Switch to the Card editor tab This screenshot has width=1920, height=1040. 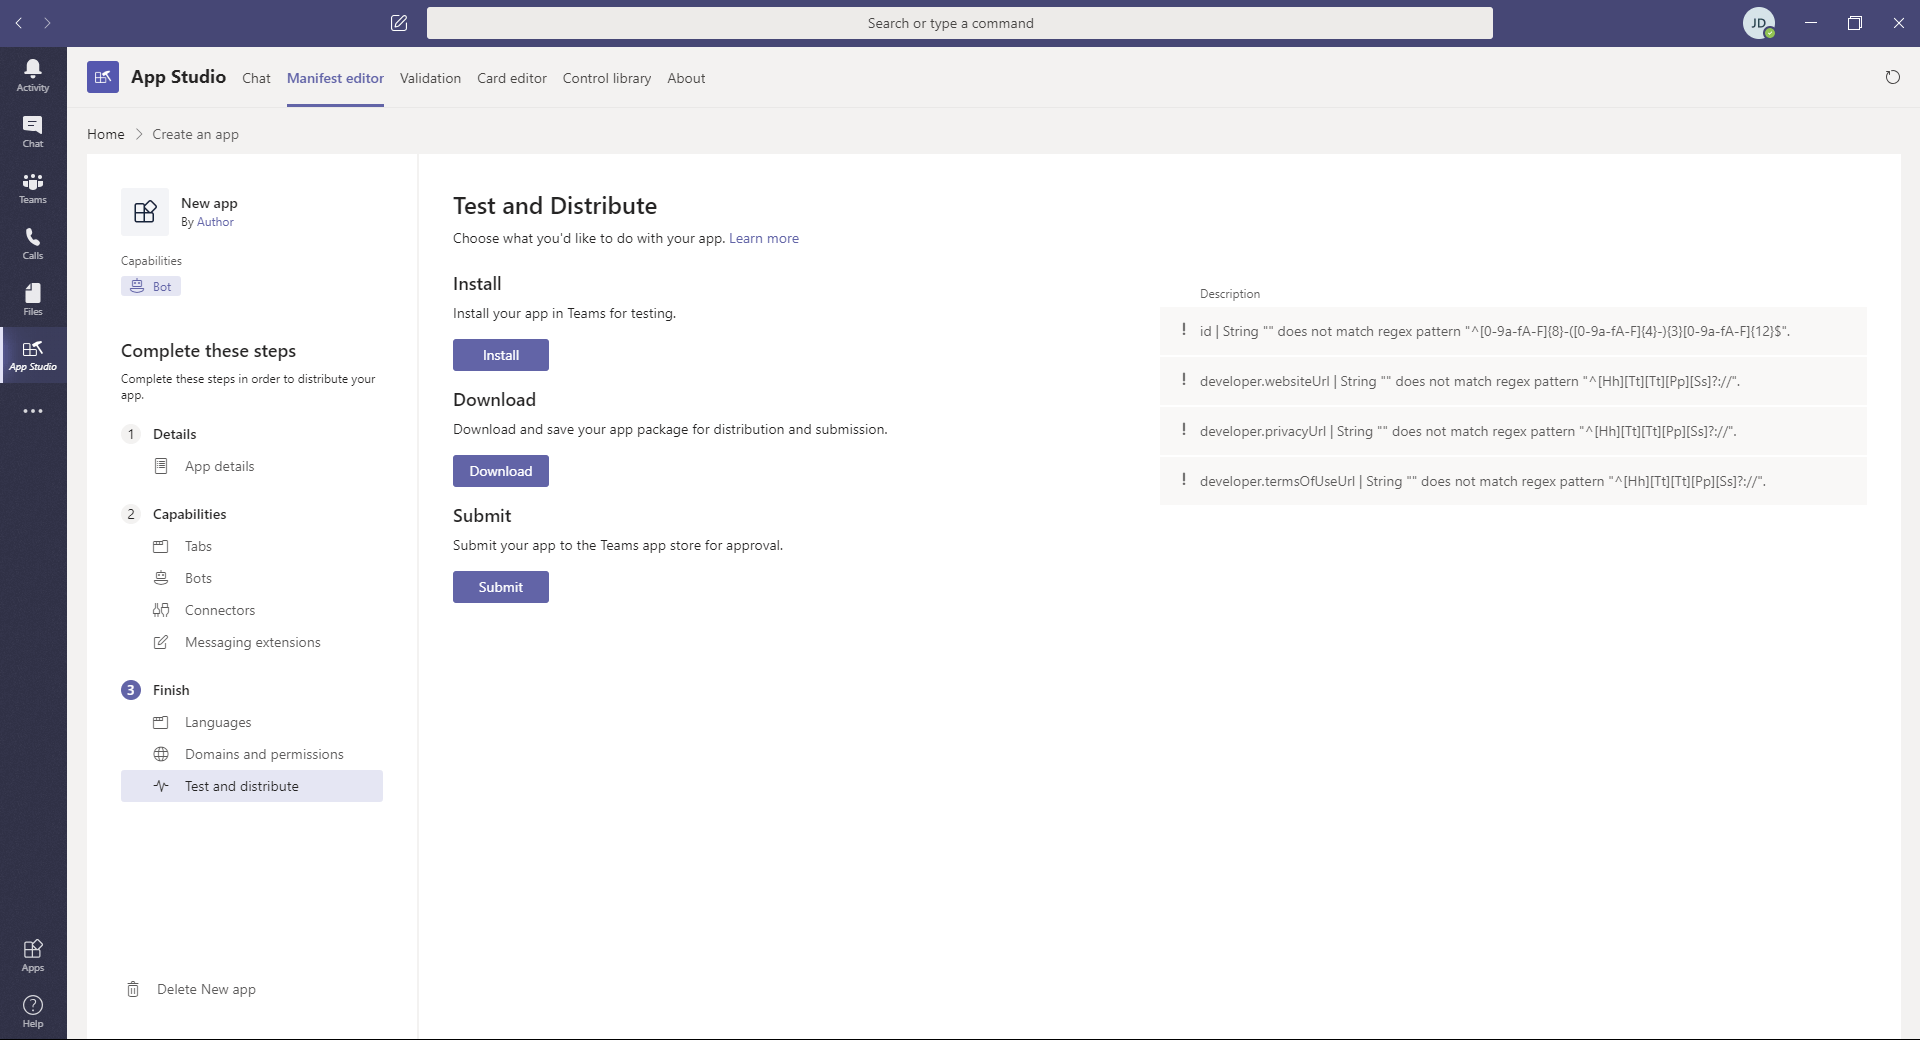click(x=512, y=78)
